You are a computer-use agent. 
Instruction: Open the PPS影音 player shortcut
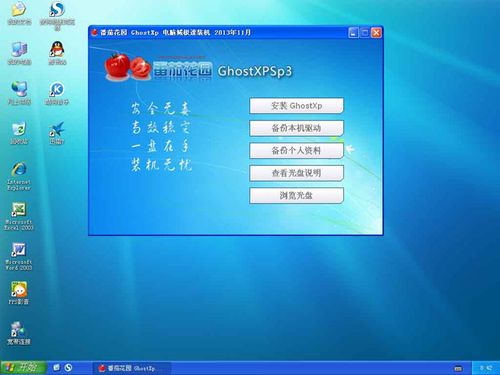pyautogui.click(x=19, y=290)
